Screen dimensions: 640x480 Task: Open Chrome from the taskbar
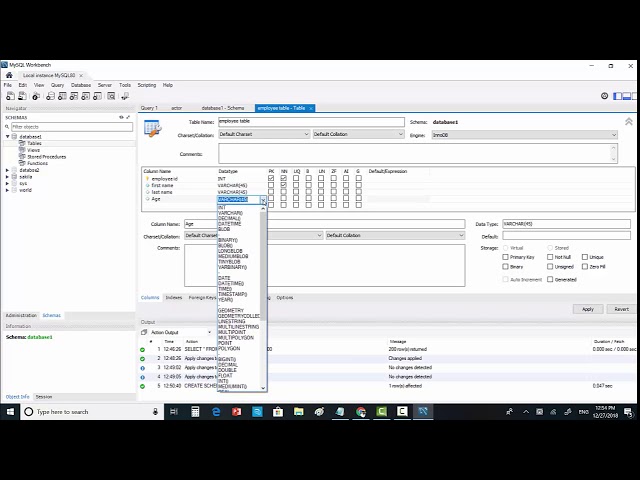coord(360,412)
